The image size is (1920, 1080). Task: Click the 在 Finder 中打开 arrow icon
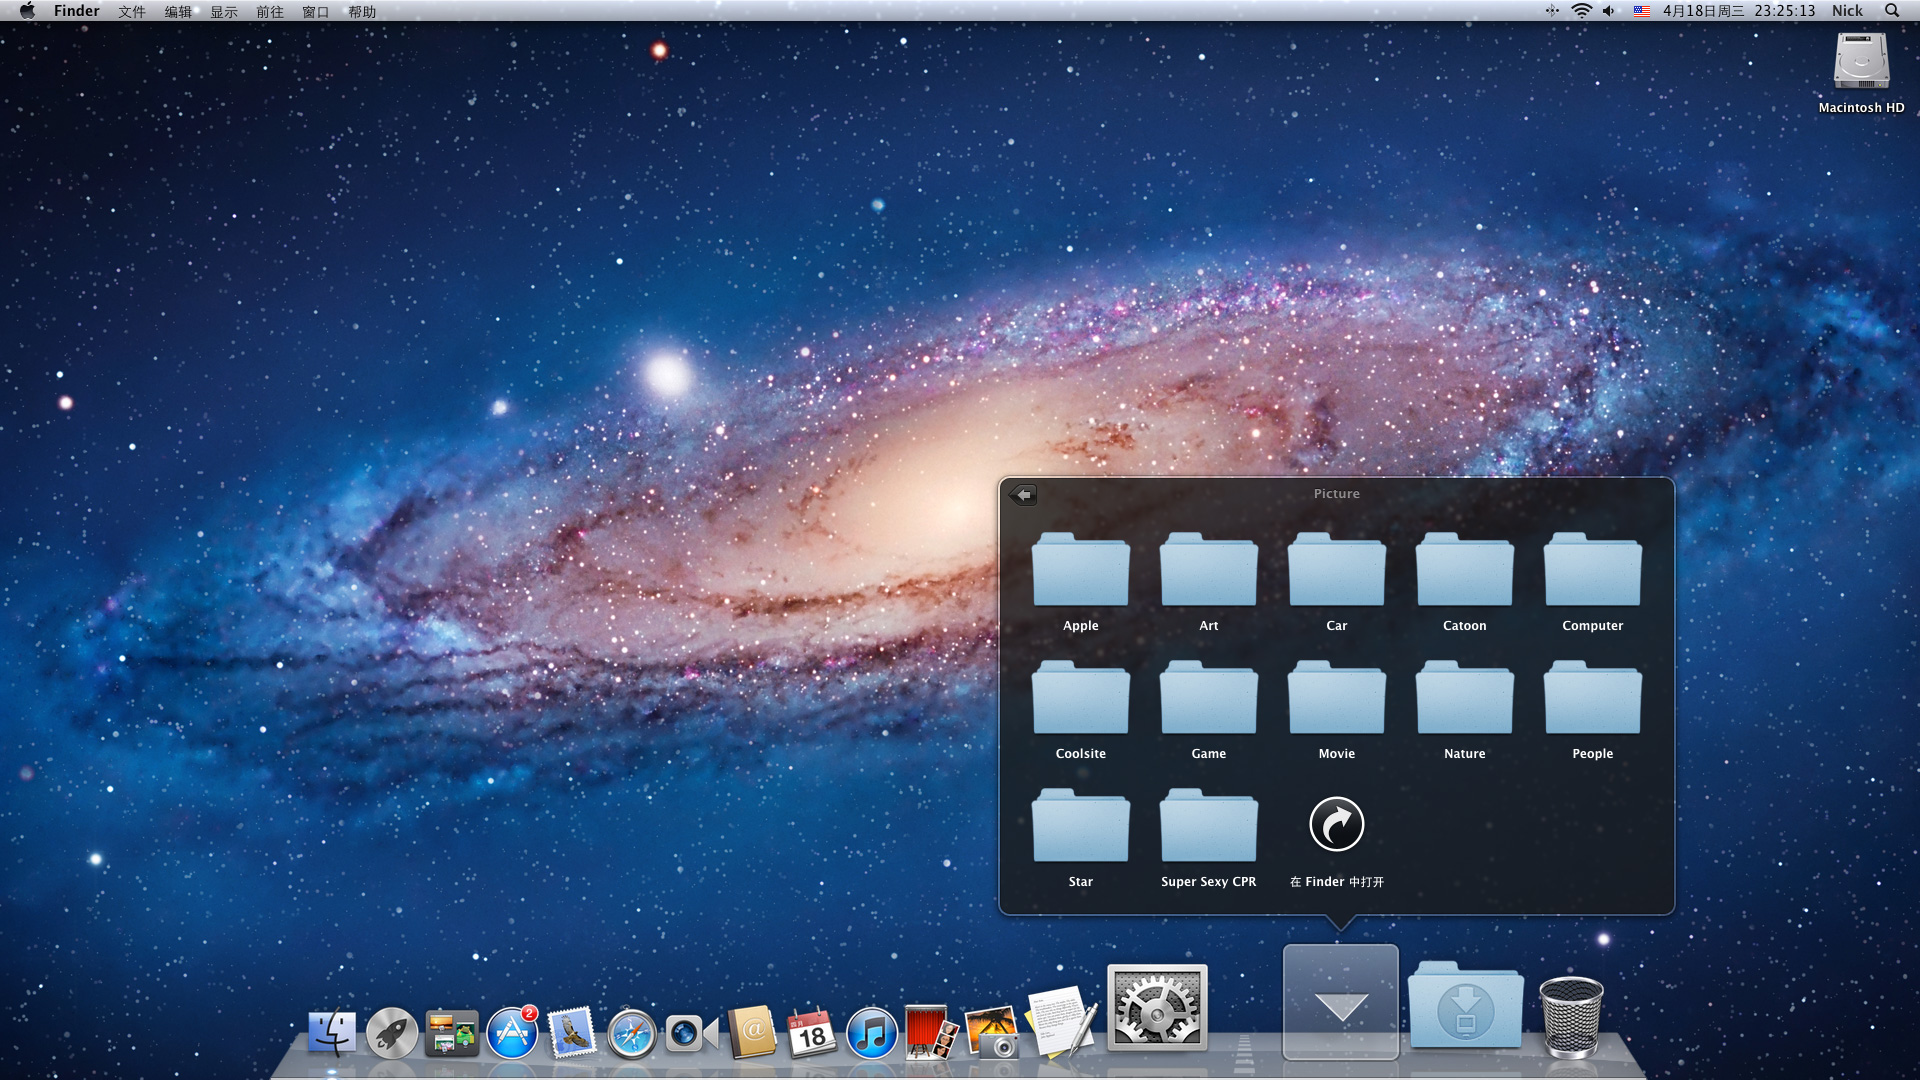click(x=1336, y=824)
